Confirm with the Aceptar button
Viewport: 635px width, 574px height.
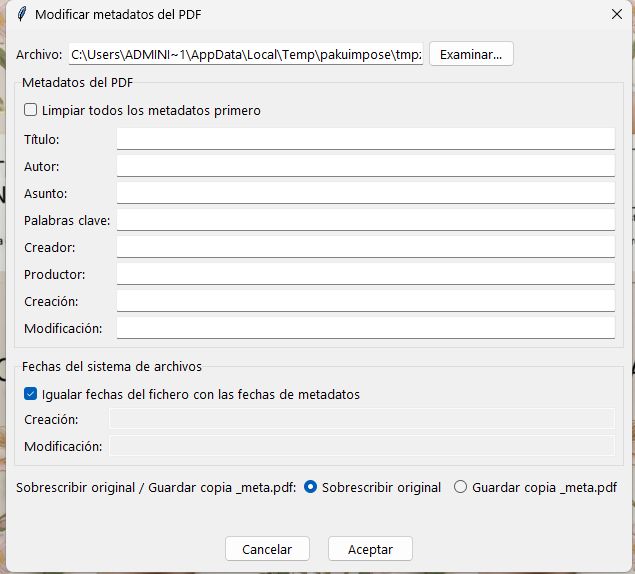[370, 549]
